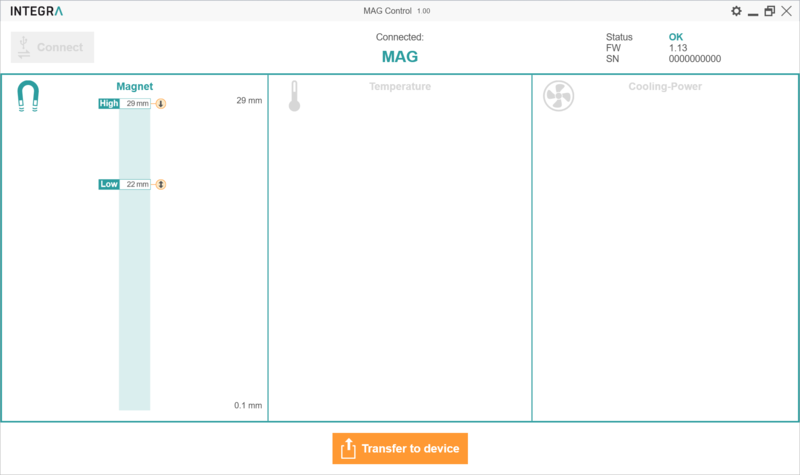Edit the Low 22 mm value field
This screenshot has height=475, width=800.
135,184
